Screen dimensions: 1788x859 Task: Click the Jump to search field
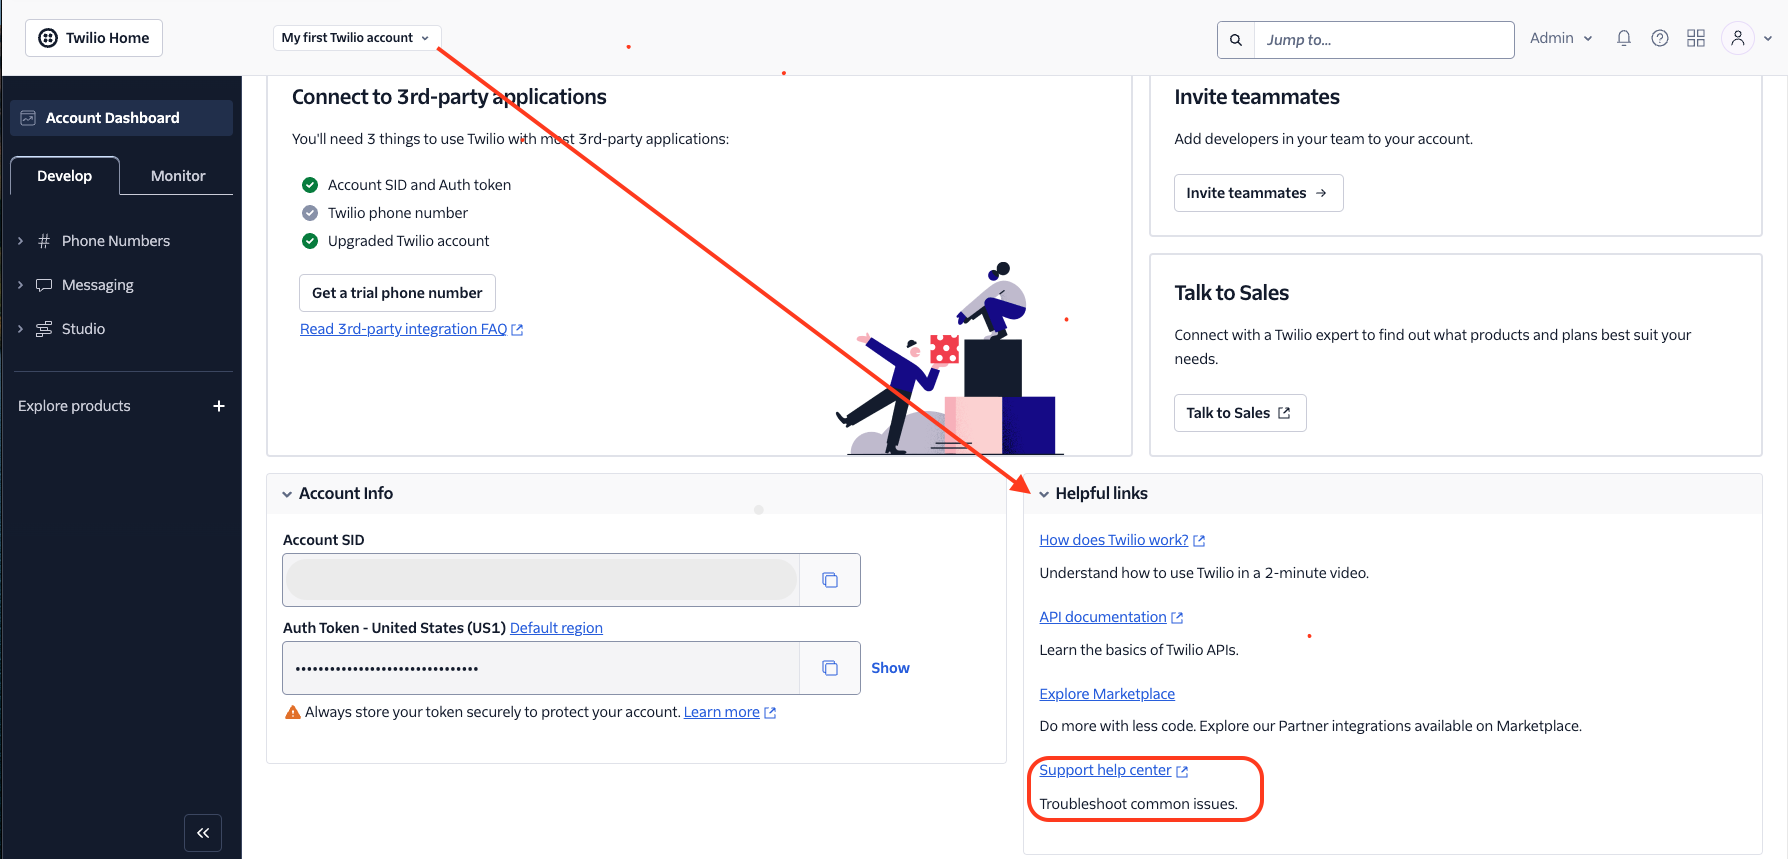point(1383,40)
